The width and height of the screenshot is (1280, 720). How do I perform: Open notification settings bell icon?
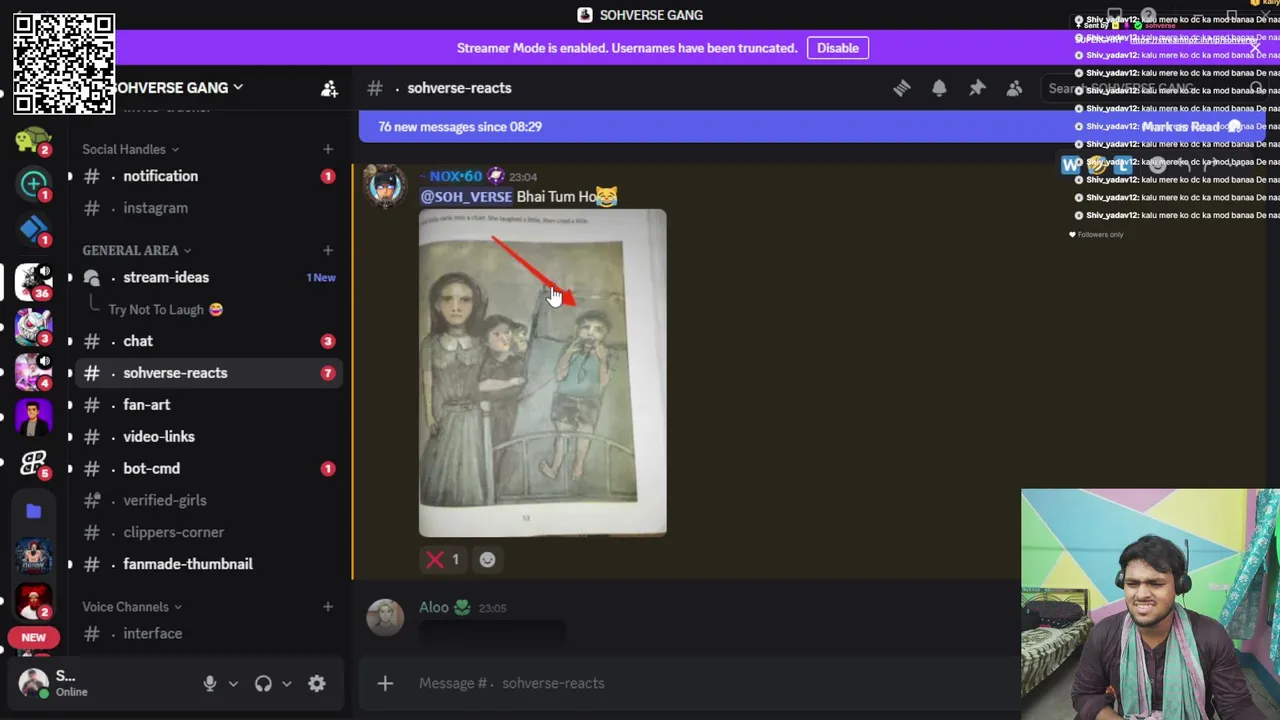point(939,88)
